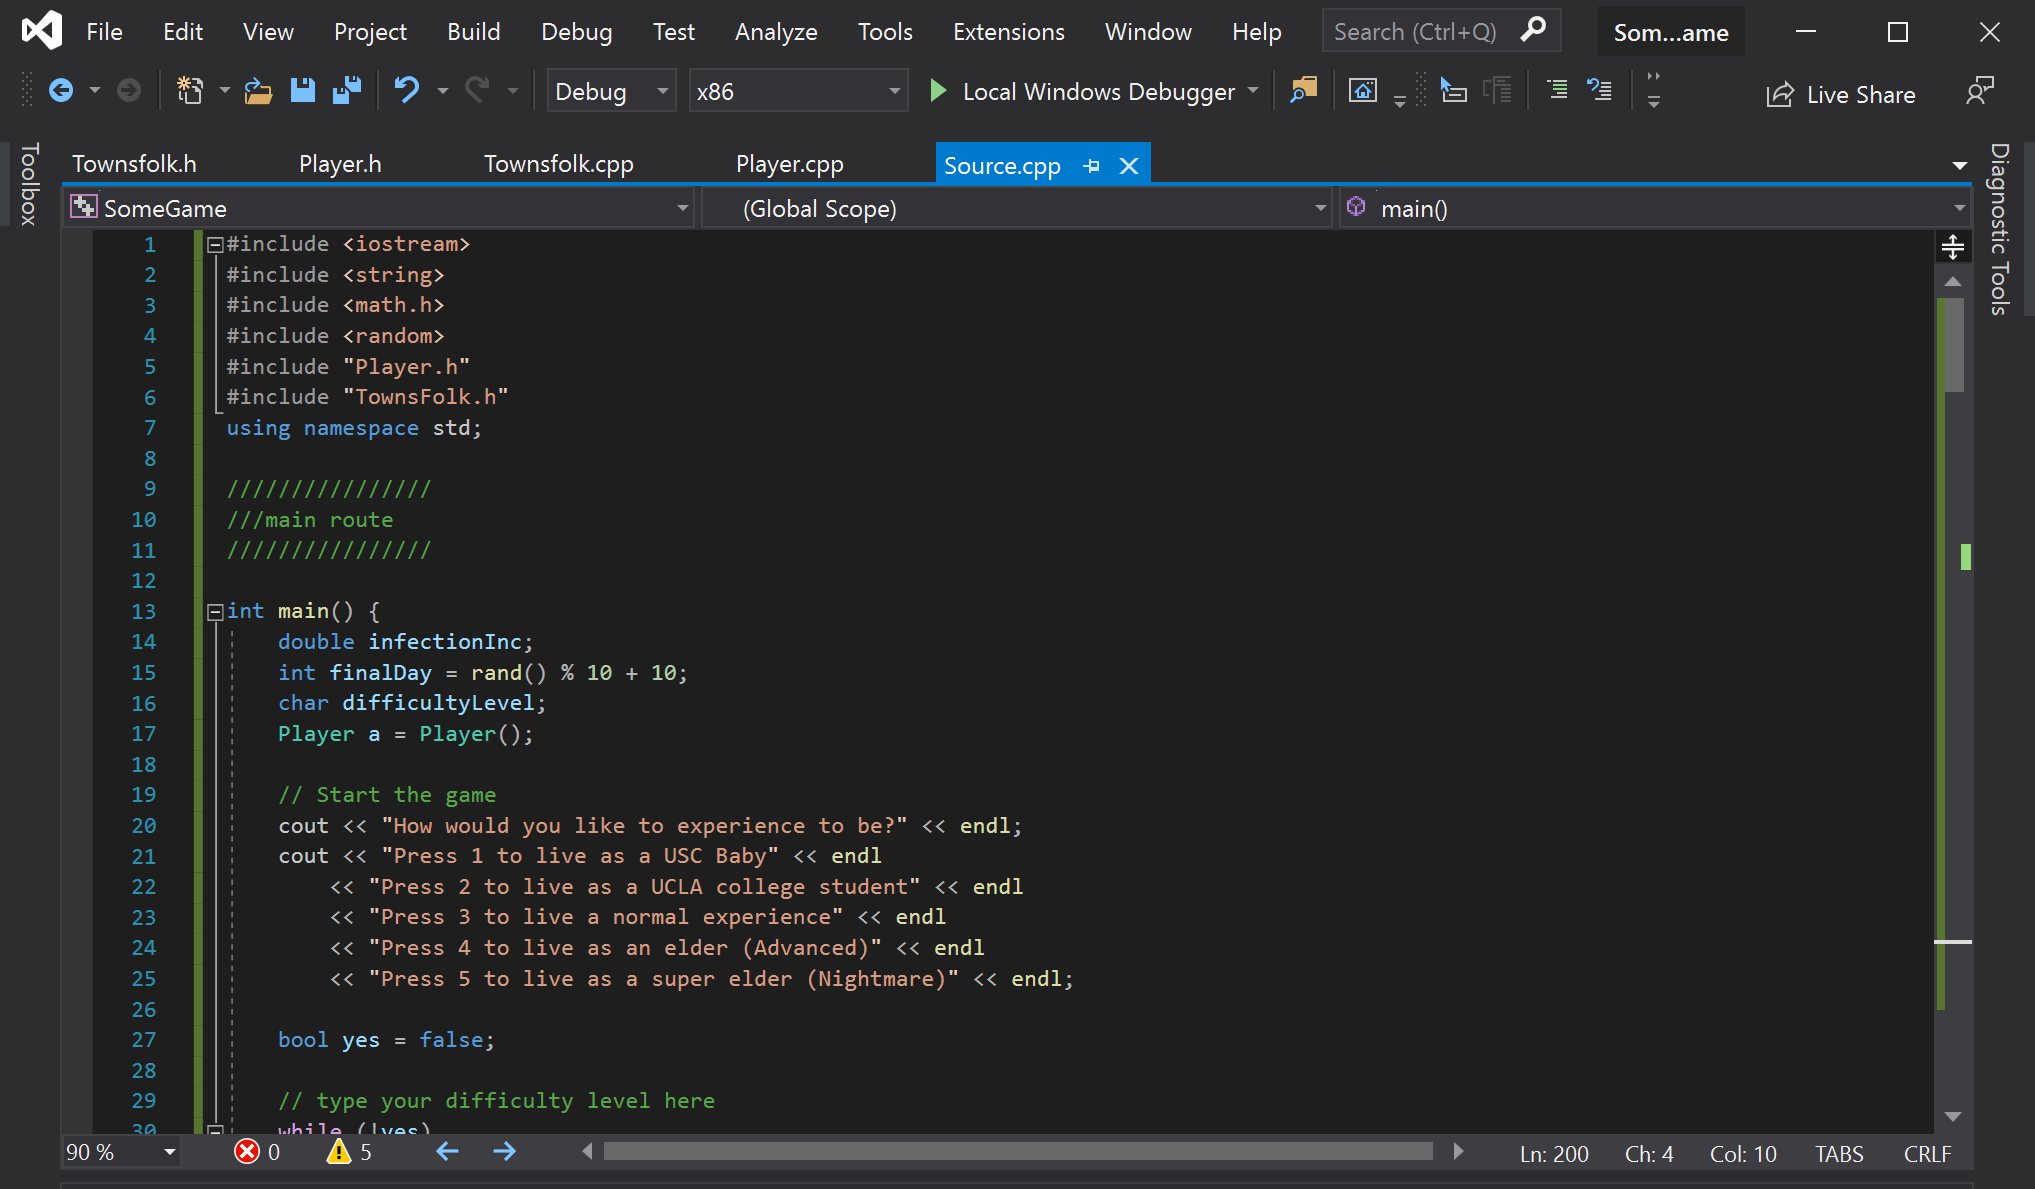Open the Analyze menu

[x=775, y=32]
